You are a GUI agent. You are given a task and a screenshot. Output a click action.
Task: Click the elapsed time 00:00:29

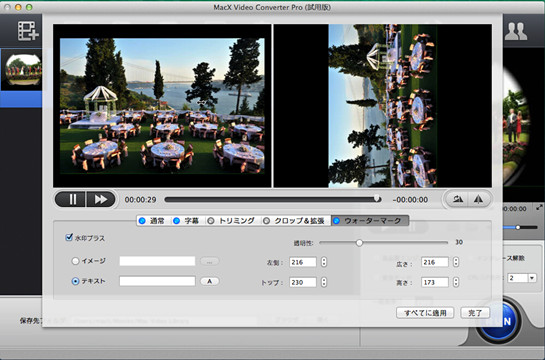(x=140, y=200)
